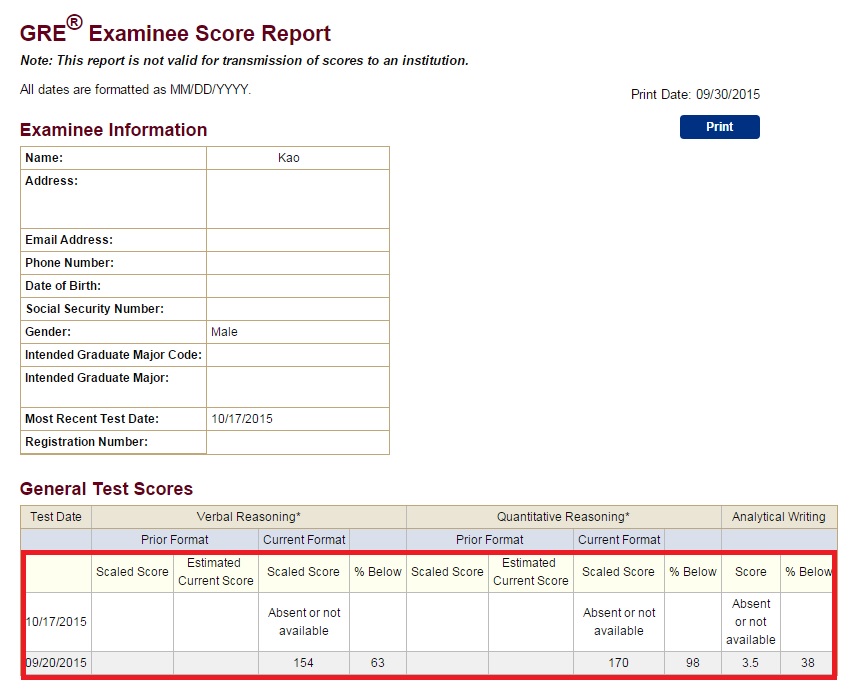The height and width of the screenshot is (689, 855).
Task: Click the 'Quantitative Reasoning*' column header
Action: 563,517
